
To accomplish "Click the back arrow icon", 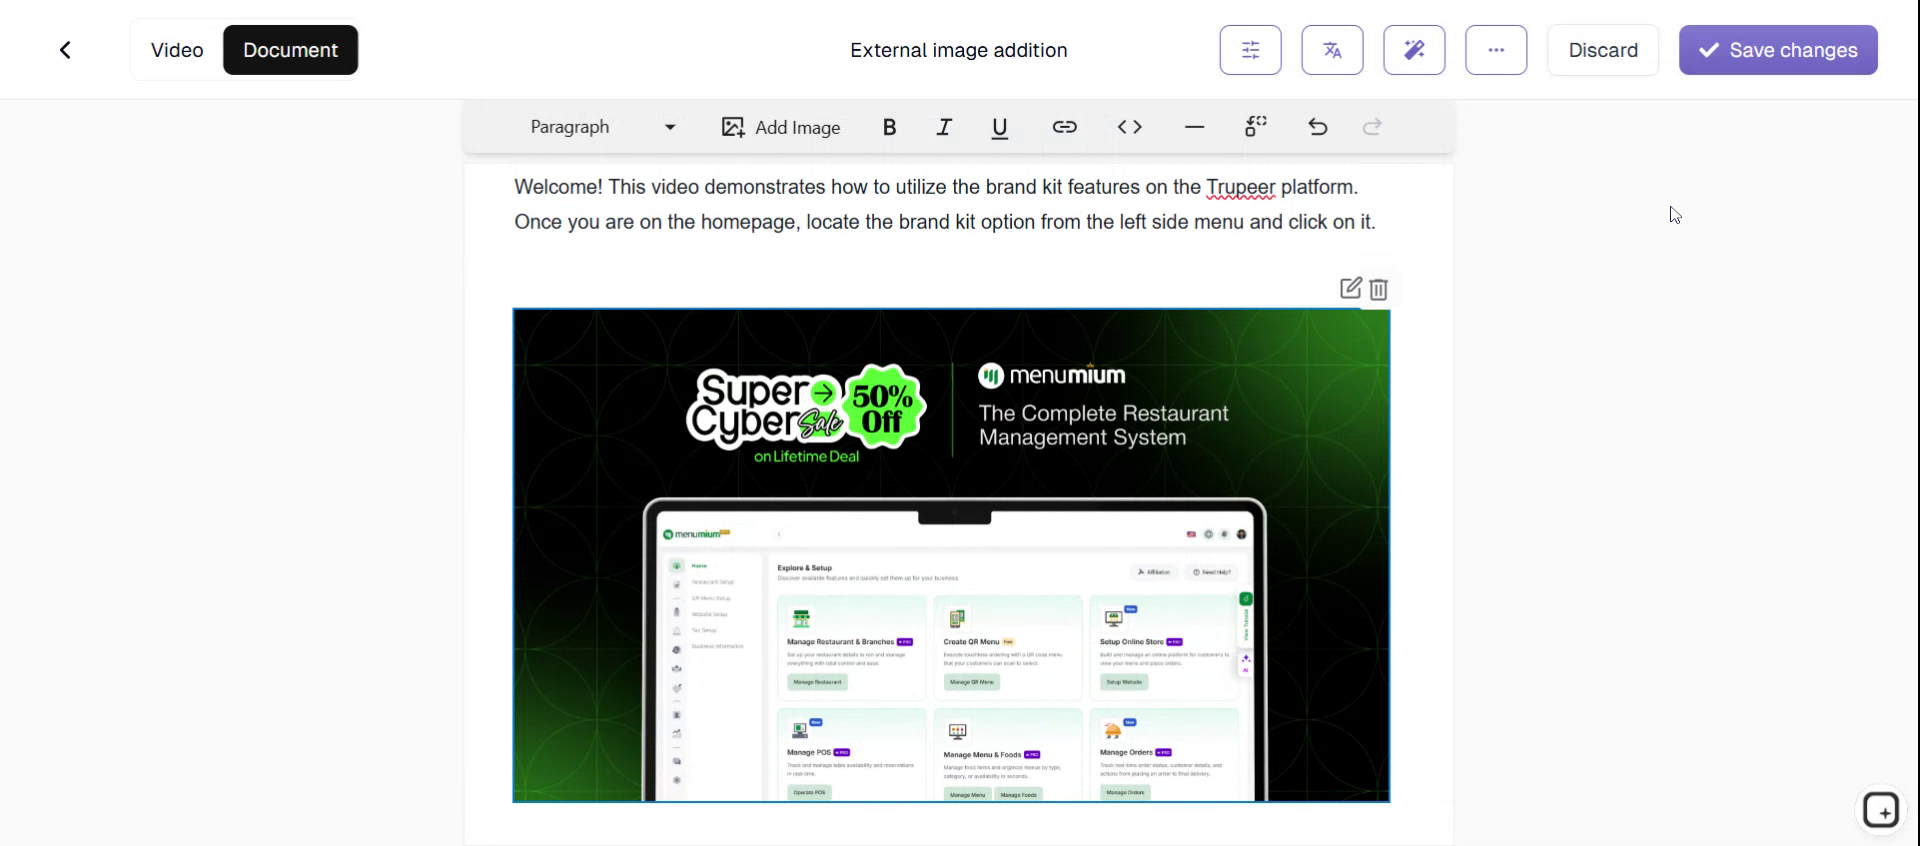I will coord(65,50).
